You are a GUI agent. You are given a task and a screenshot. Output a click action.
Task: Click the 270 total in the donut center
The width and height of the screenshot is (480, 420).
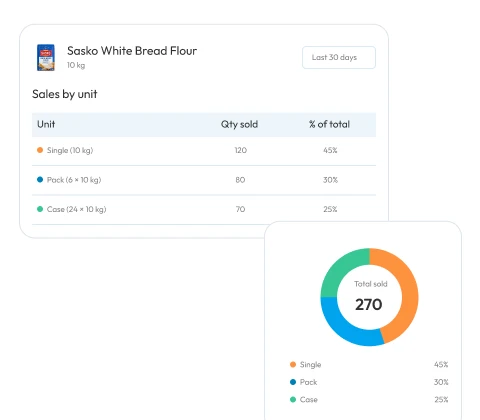tap(369, 304)
